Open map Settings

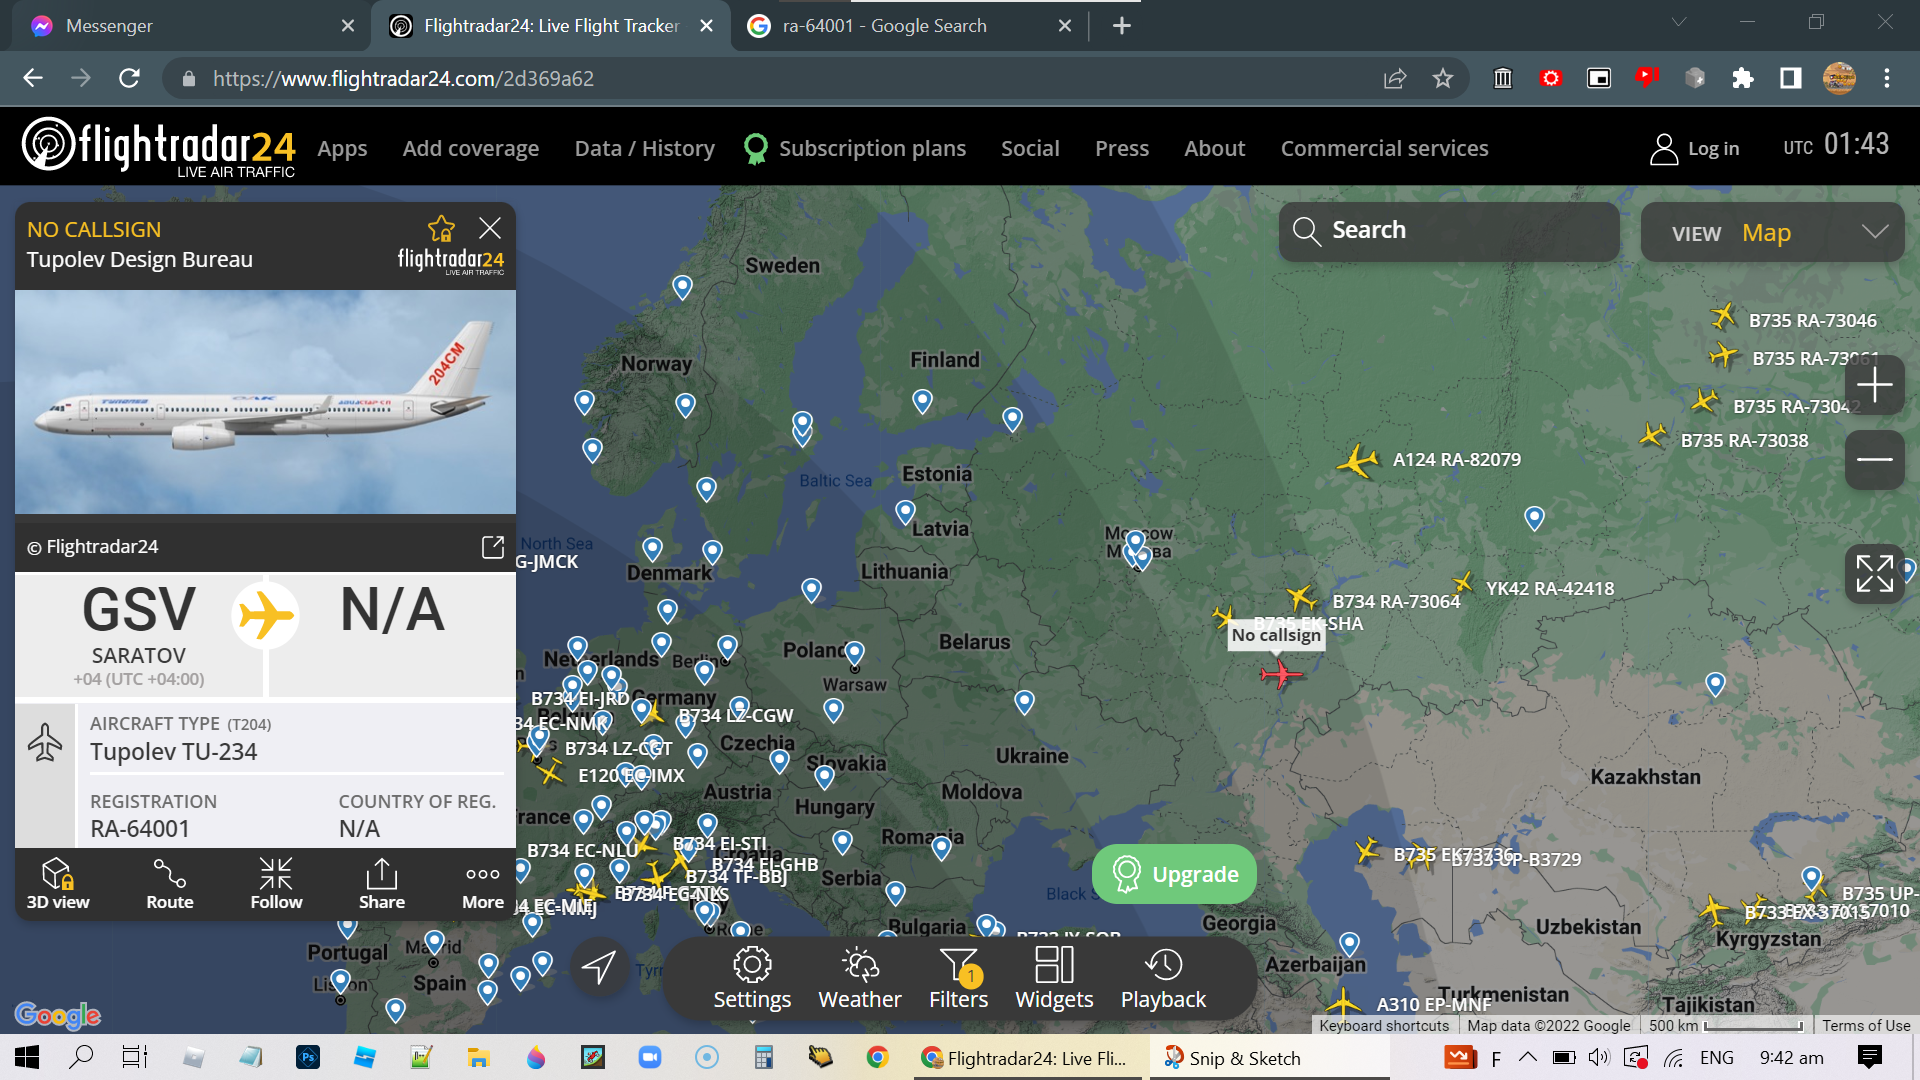(752, 978)
